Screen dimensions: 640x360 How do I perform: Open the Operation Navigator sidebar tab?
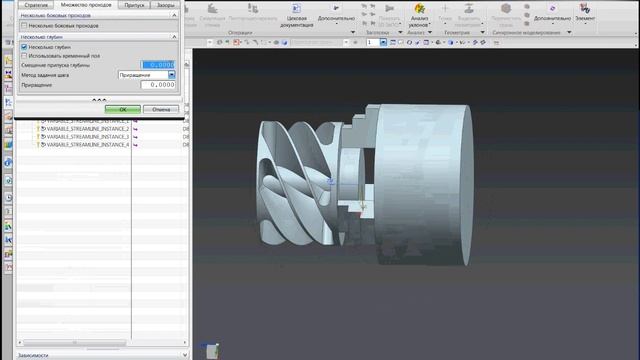tap(8, 102)
